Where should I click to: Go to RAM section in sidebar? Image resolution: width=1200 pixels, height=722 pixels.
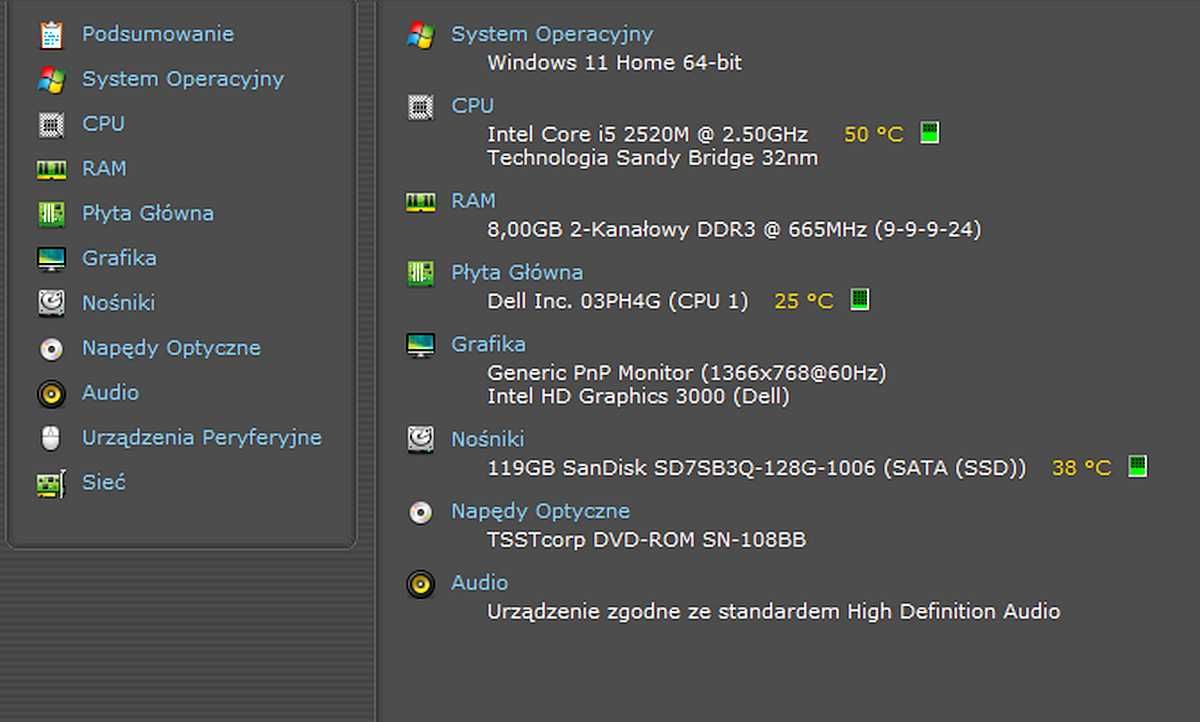click(x=104, y=169)
